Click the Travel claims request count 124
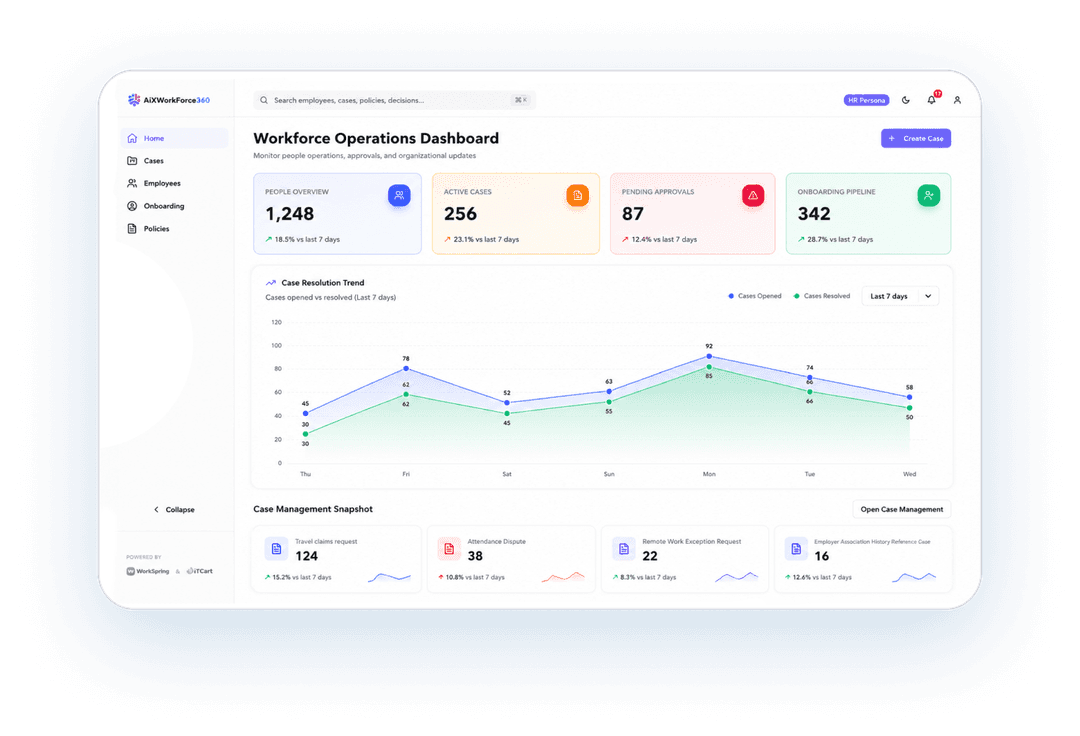1080x736 pixels. click(x=307, y=556)
